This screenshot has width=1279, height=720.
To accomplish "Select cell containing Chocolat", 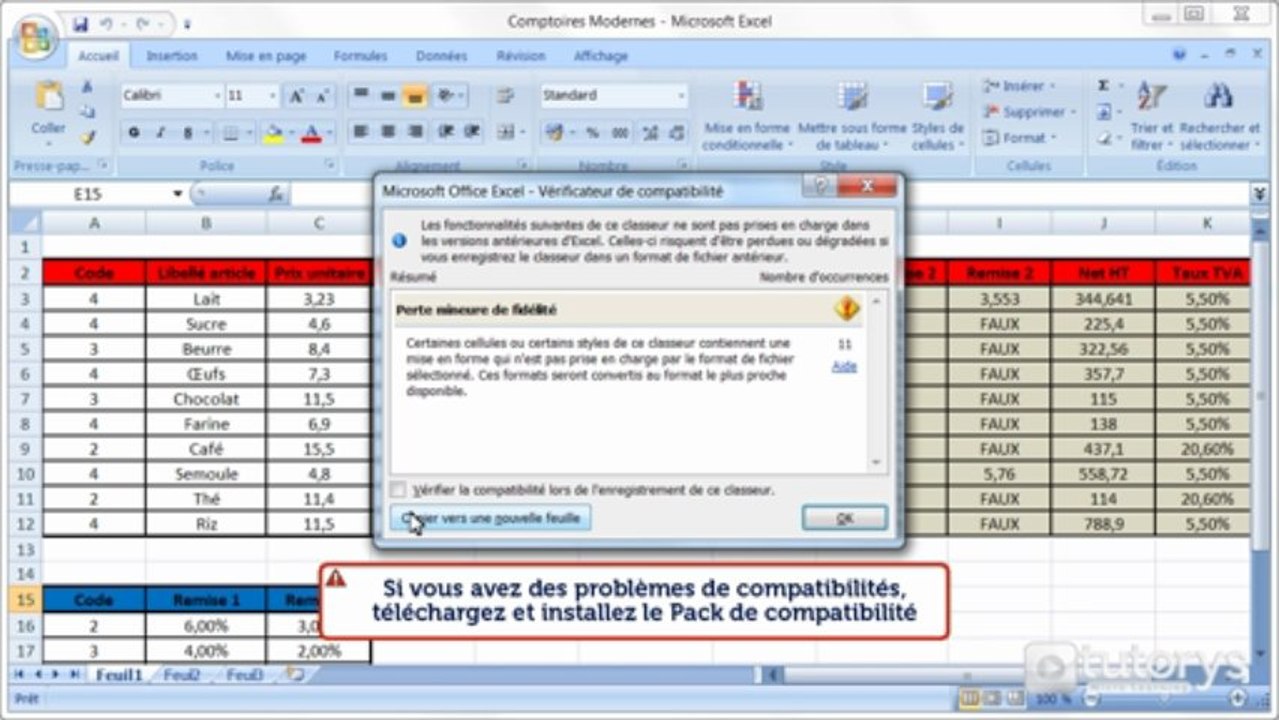I will click(x=206, y=399).
